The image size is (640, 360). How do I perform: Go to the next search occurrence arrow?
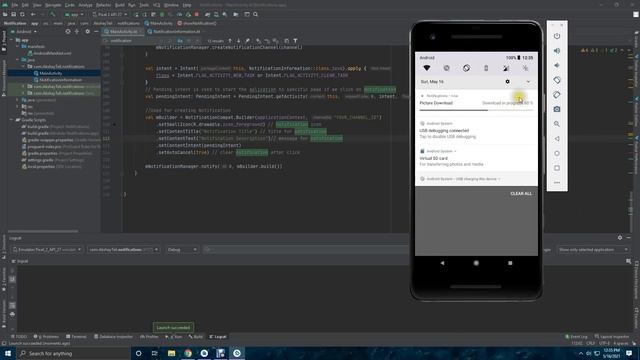coord(239,41)
